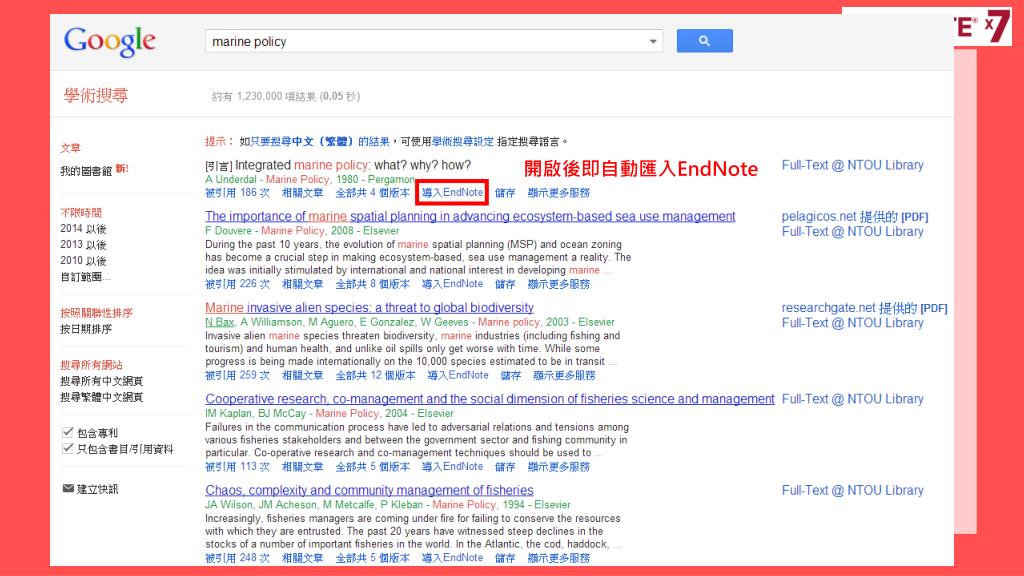
Task: Open 自訂範圍 date range option
Action: point(86,277)
